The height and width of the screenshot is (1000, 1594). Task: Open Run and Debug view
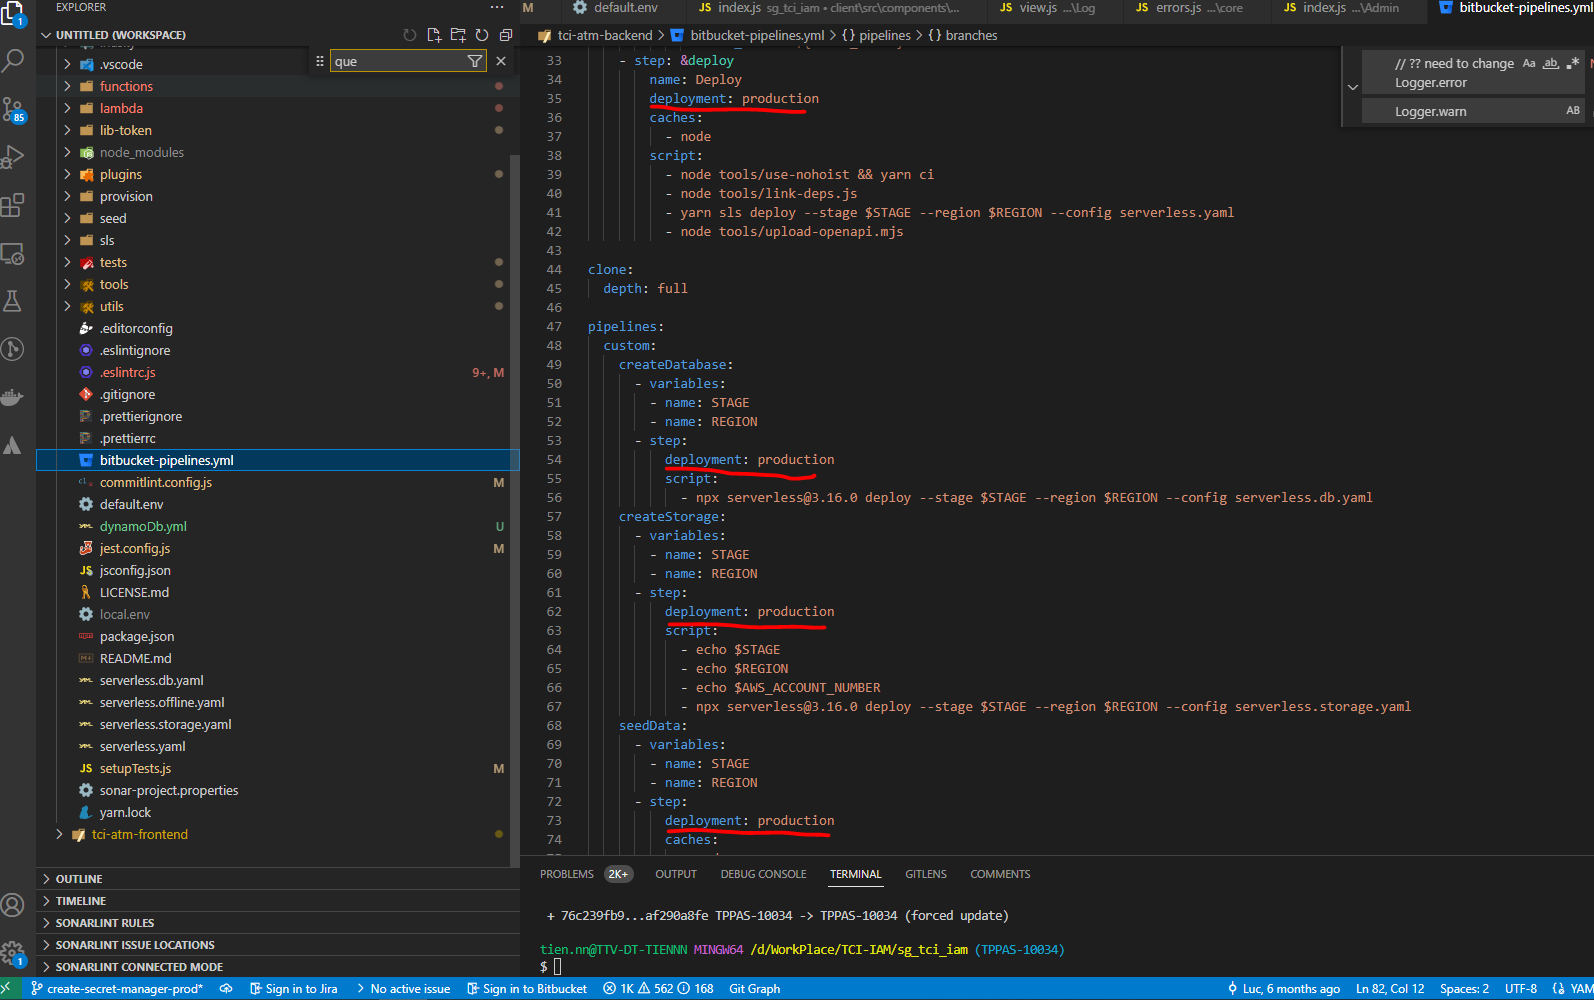pos(13,157)
